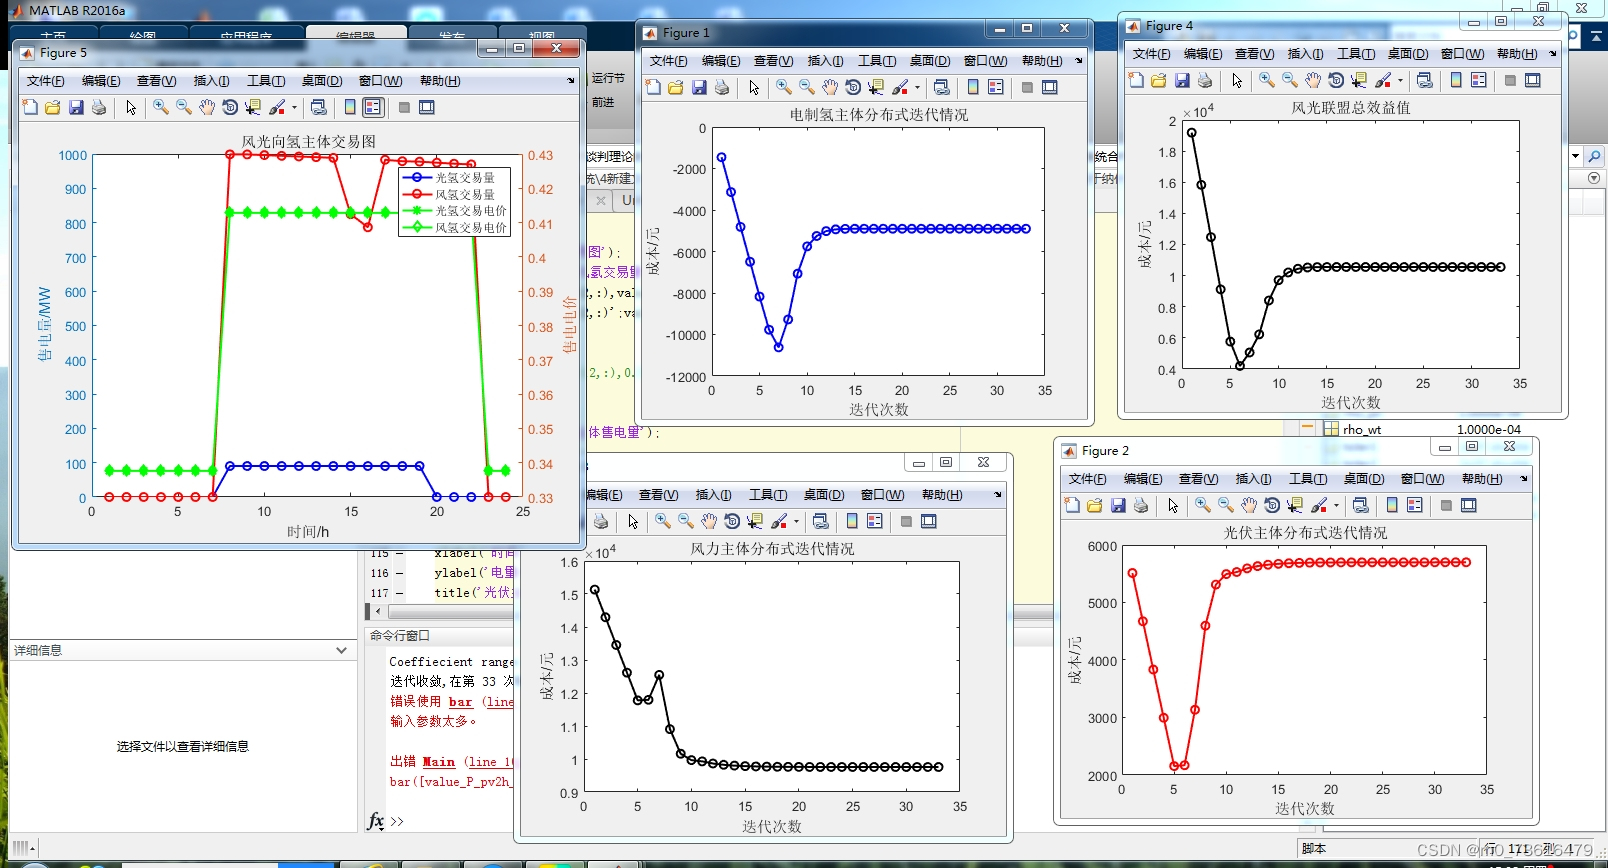The height and width of the screenshot is (868, 1608).
Task: Select Edit Plot arrow in Figure 4
Action: (x=1237, y=80)
